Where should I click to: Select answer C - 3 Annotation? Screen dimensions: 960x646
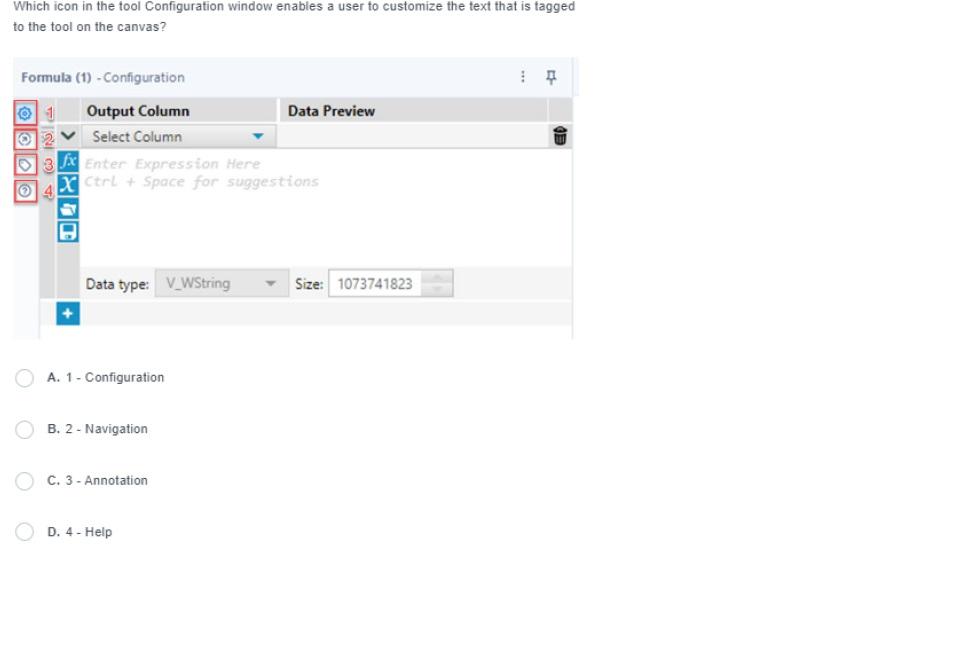[x=24, y=480]
